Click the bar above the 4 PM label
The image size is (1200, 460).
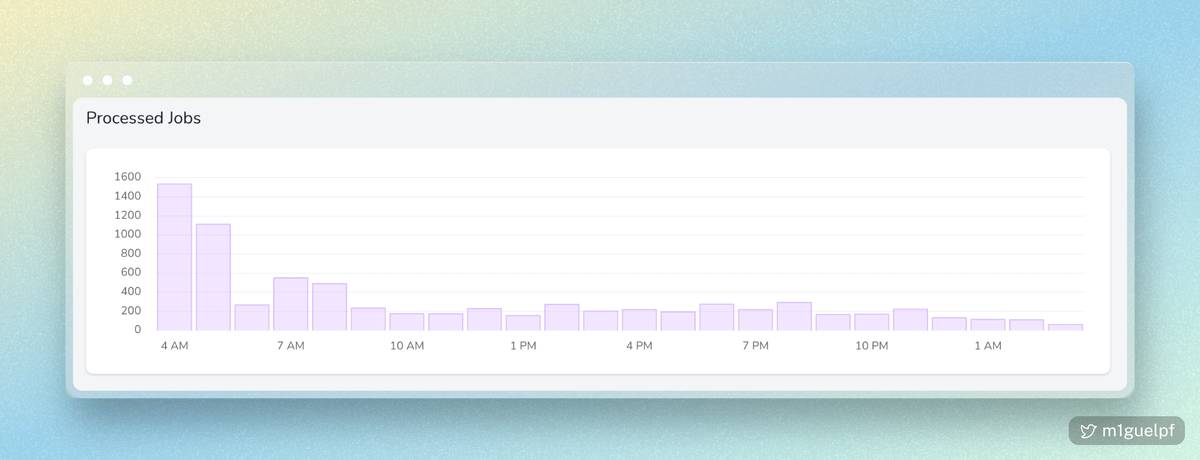(x=639, y=320)
